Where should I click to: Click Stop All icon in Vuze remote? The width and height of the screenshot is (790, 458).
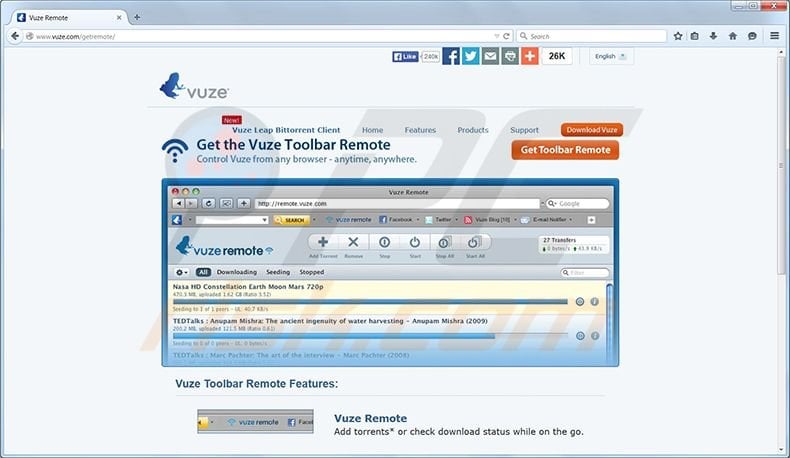tap(444, 242)
